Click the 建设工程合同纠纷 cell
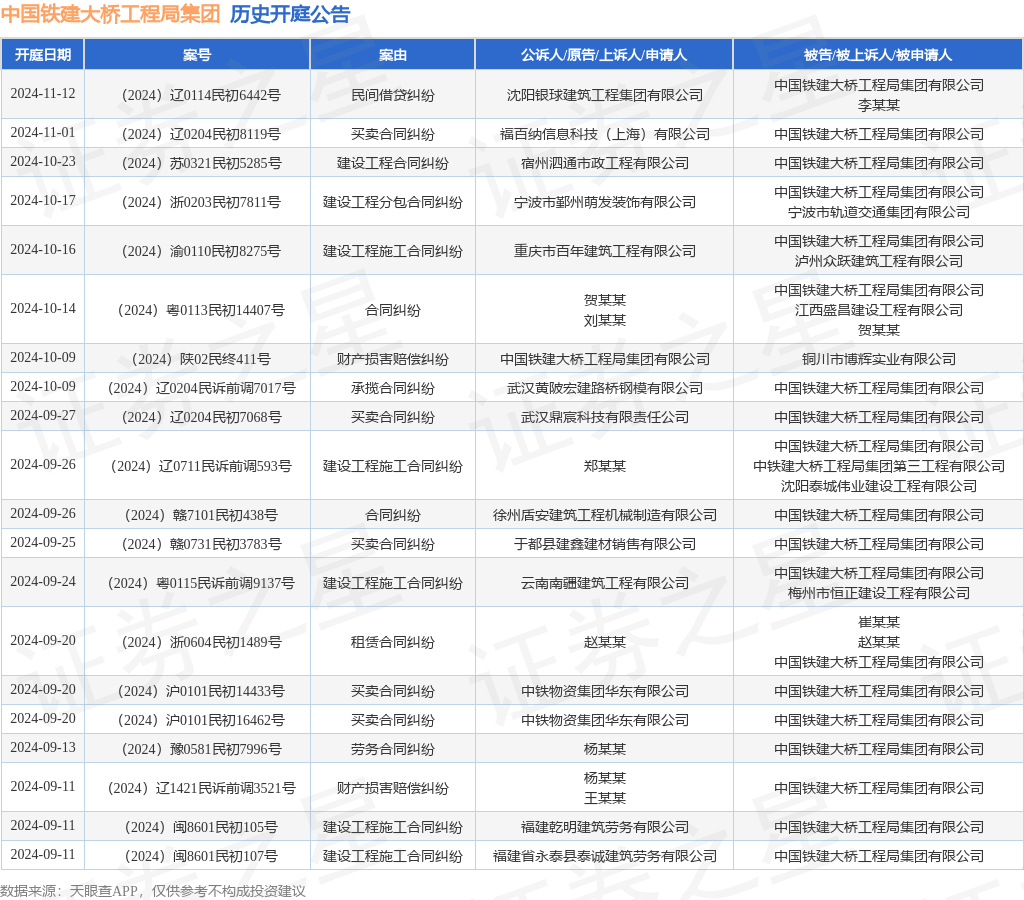The height and width of the screenshot is (900, 1024). click(392, 163)
